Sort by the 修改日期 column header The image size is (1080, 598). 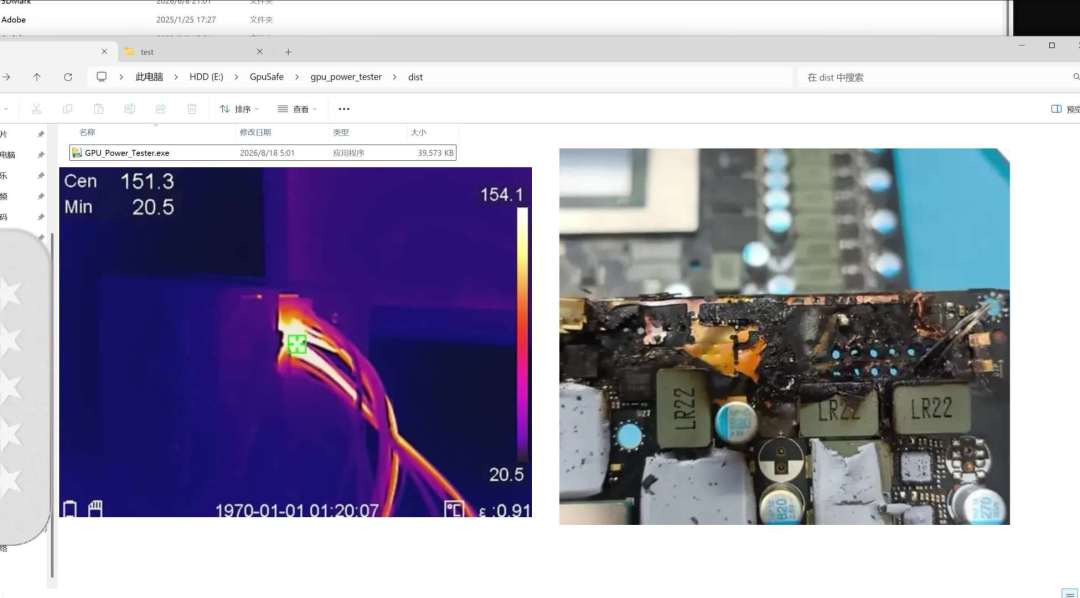click(256, 132)
